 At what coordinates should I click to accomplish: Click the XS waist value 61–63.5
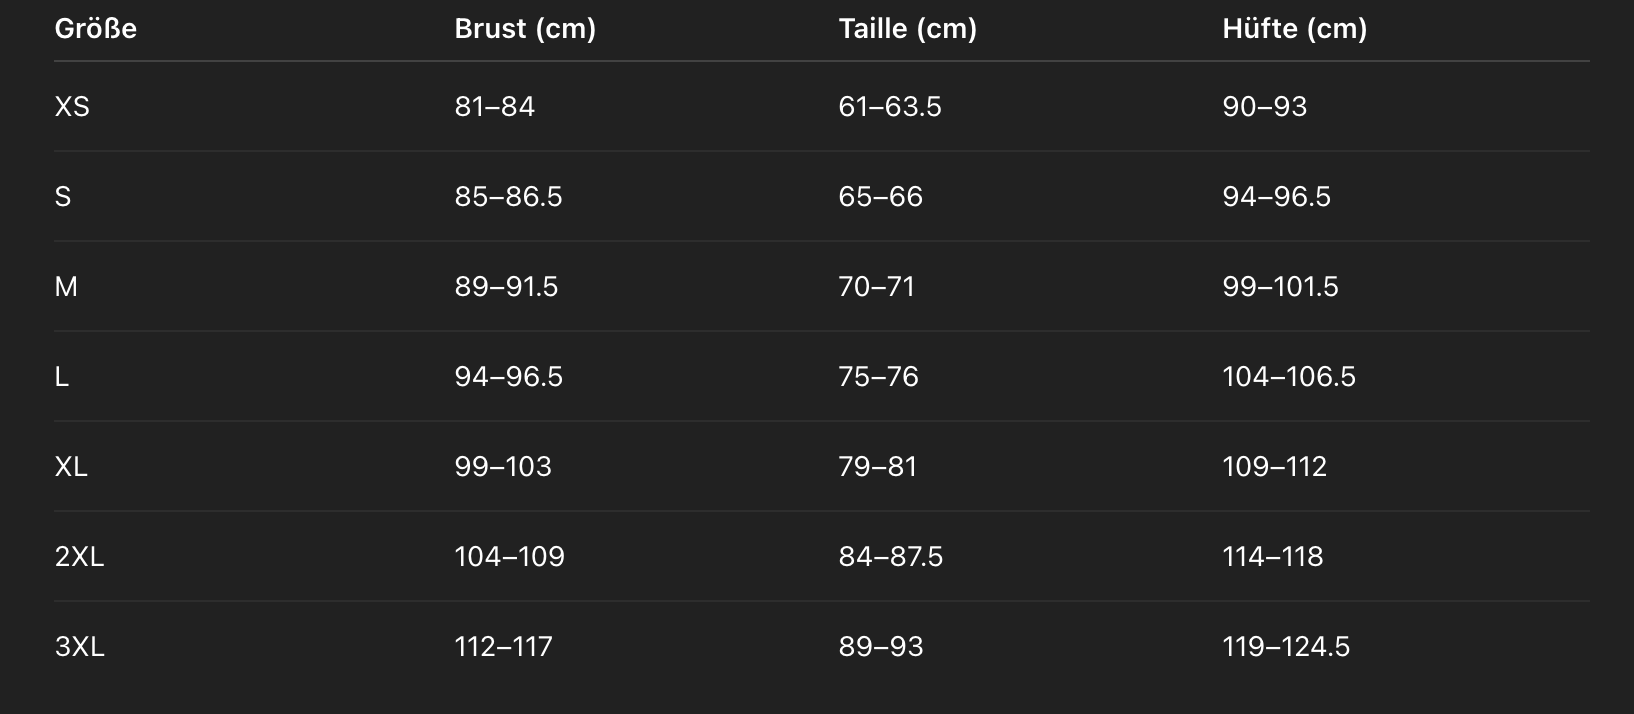click(x=890, y=107)
